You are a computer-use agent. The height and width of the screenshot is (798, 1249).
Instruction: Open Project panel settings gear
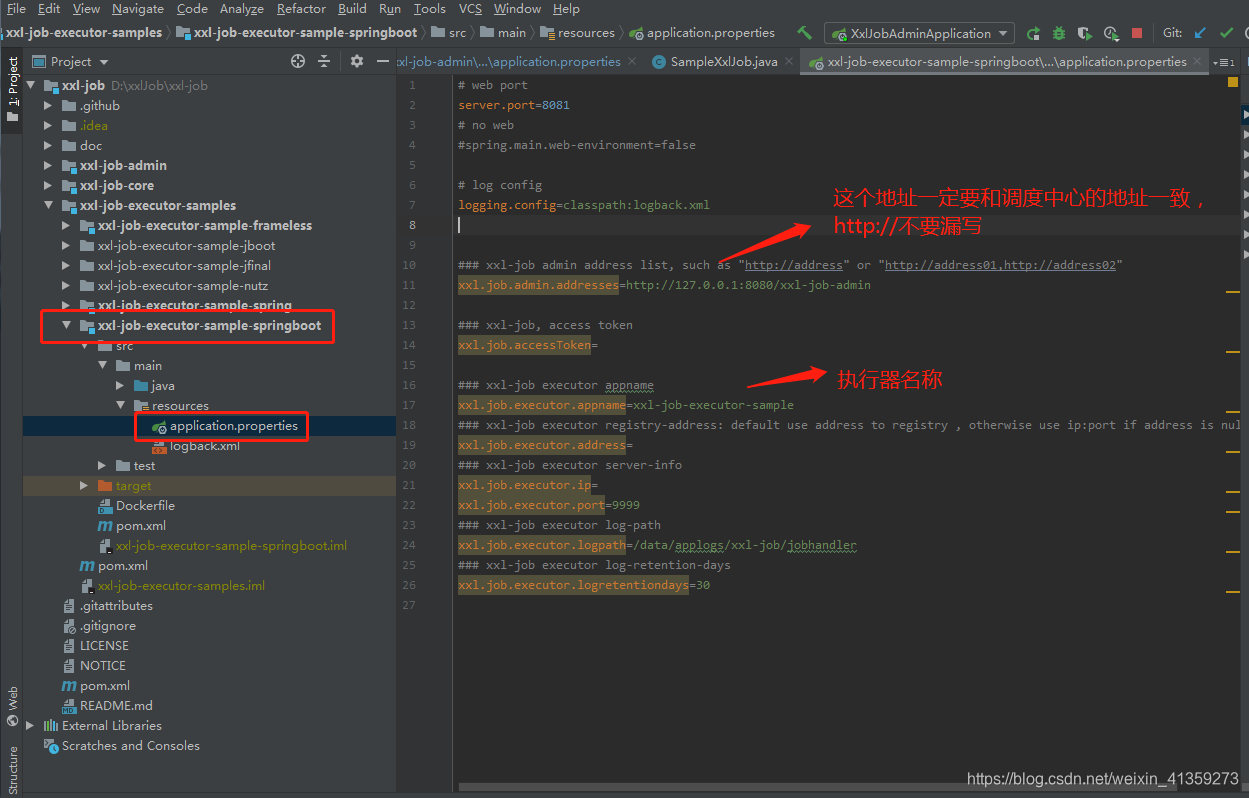tap(357, 61)
